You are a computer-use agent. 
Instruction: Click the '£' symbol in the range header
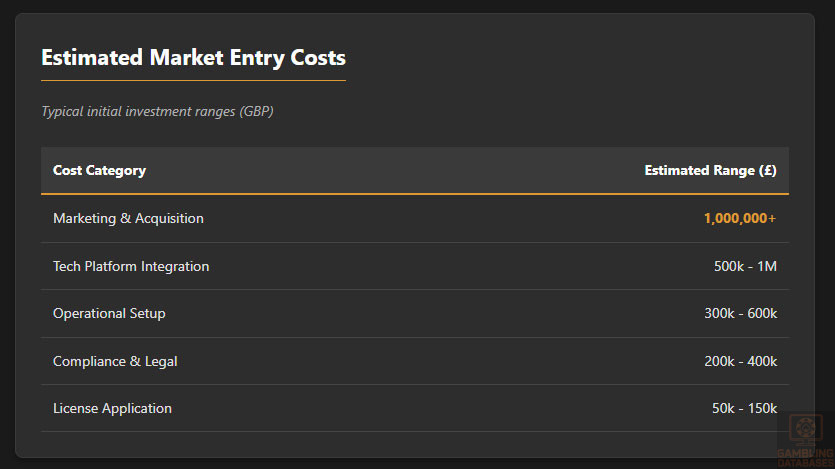coord(767,170)
